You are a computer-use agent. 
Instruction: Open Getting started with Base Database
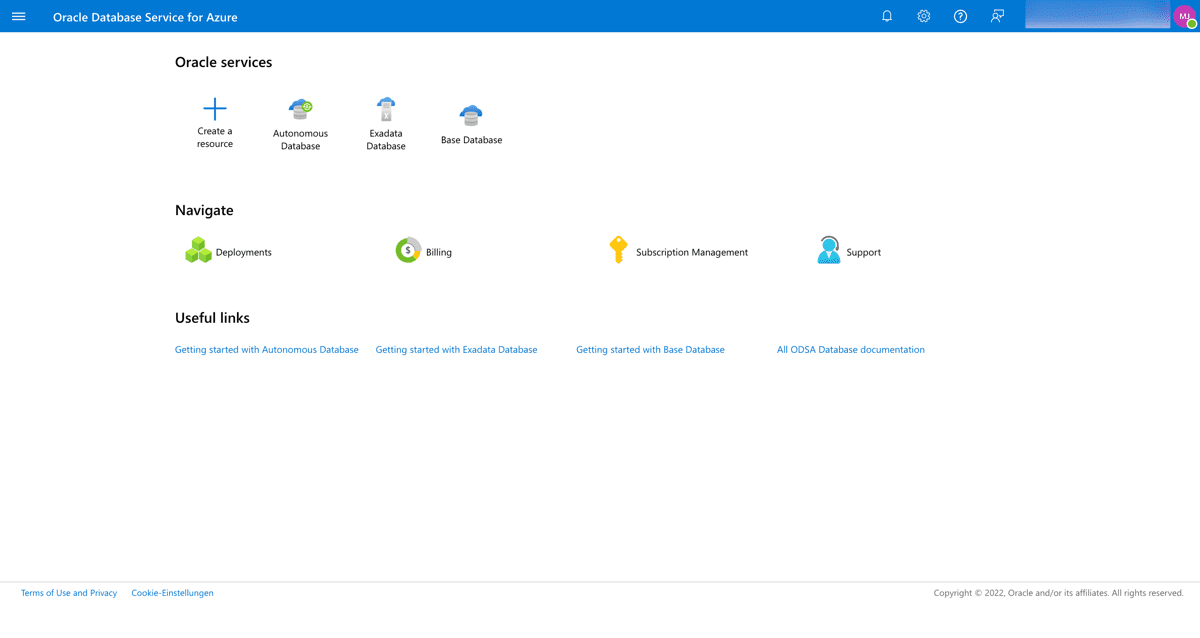pyautogui.click(x=650, y=350)
